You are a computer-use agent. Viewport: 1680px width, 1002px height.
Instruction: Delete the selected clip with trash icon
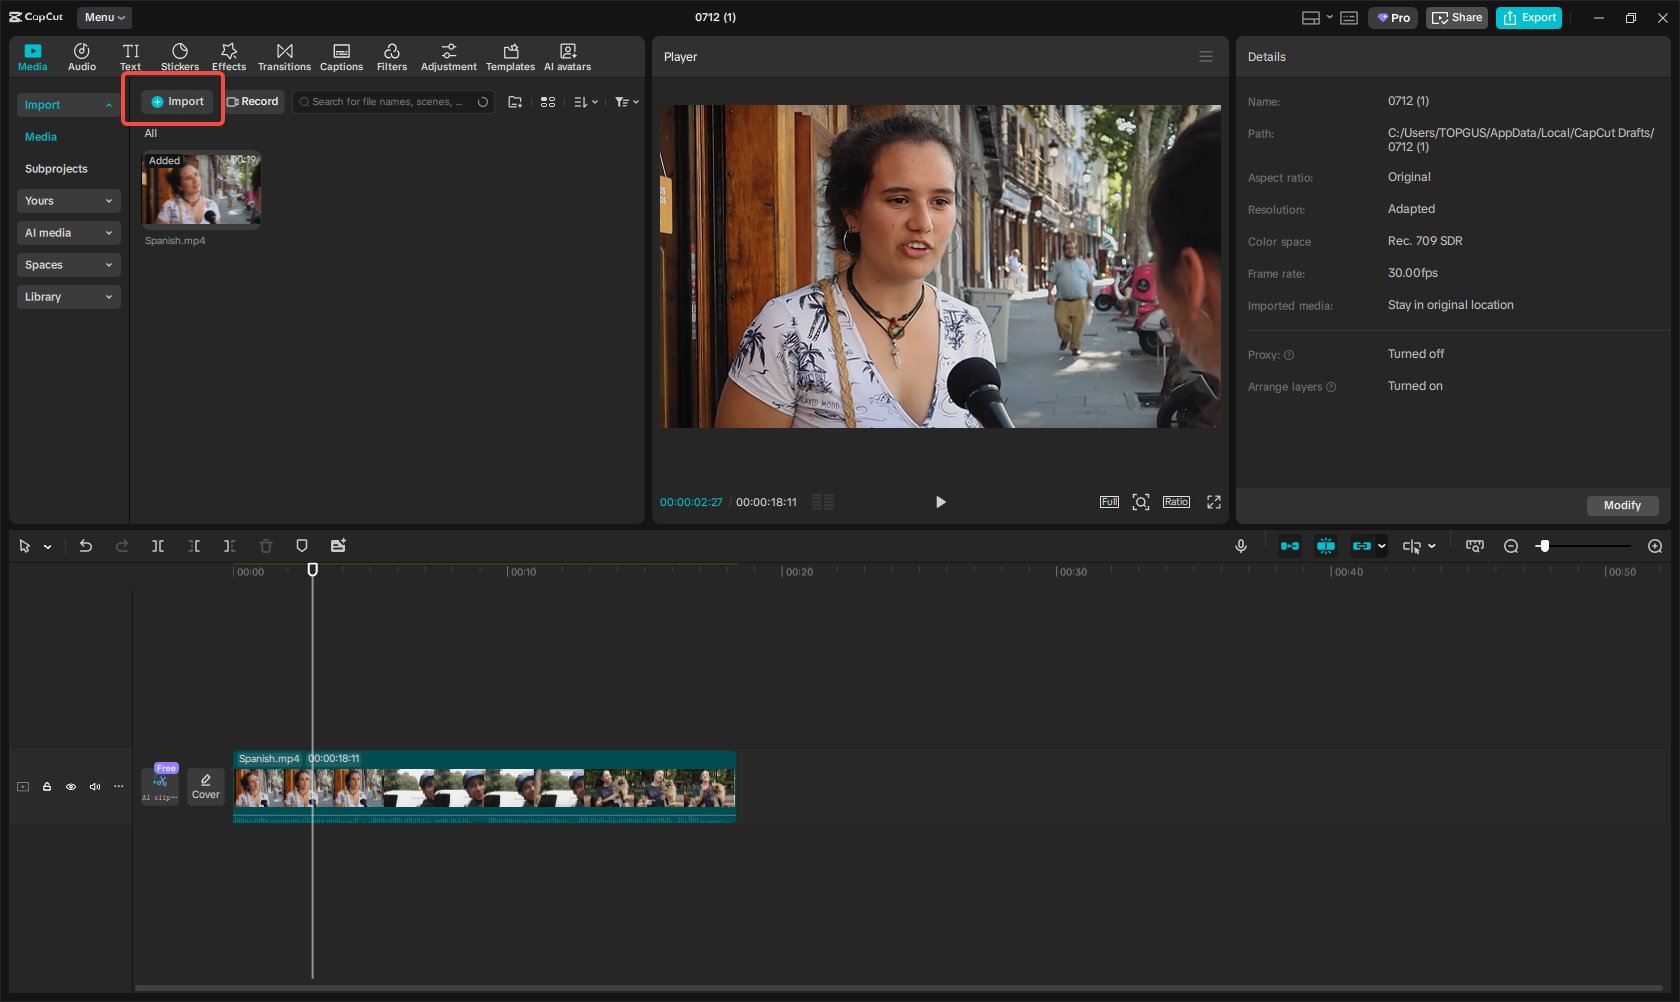point(265,546)
